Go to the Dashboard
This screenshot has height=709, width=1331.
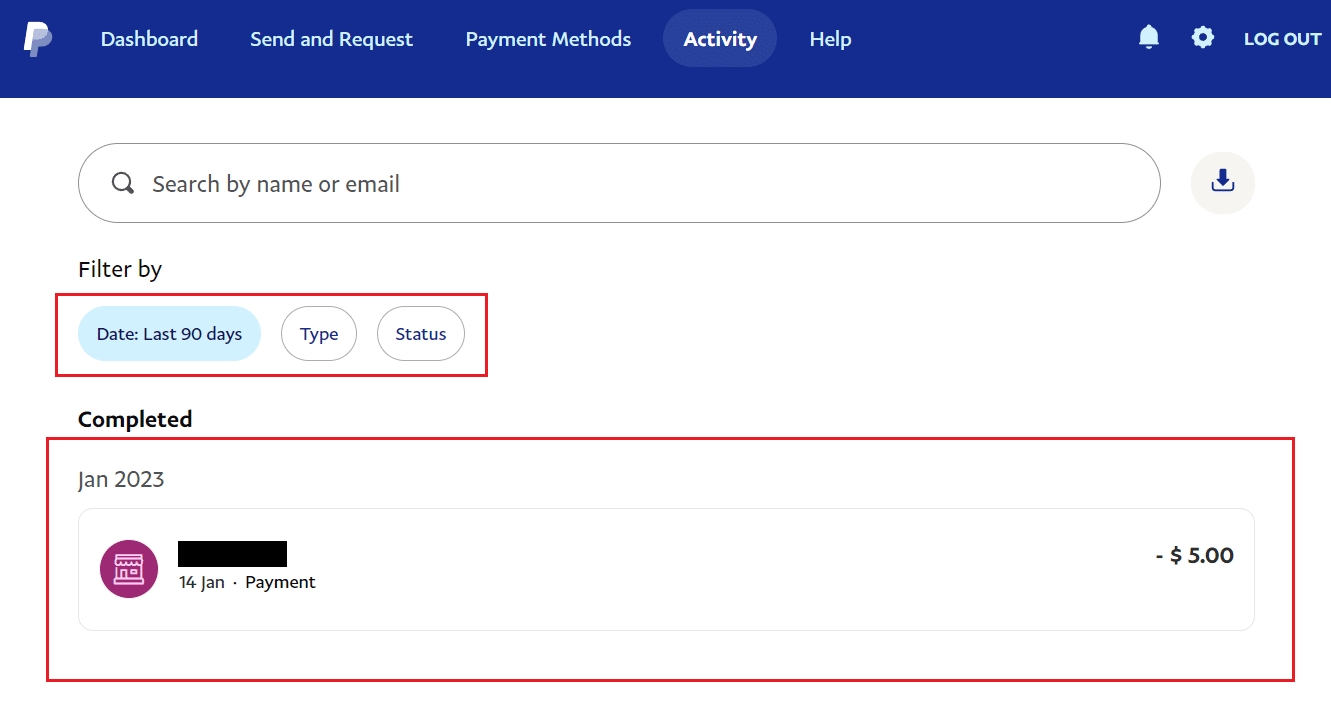tap(148, 39)
